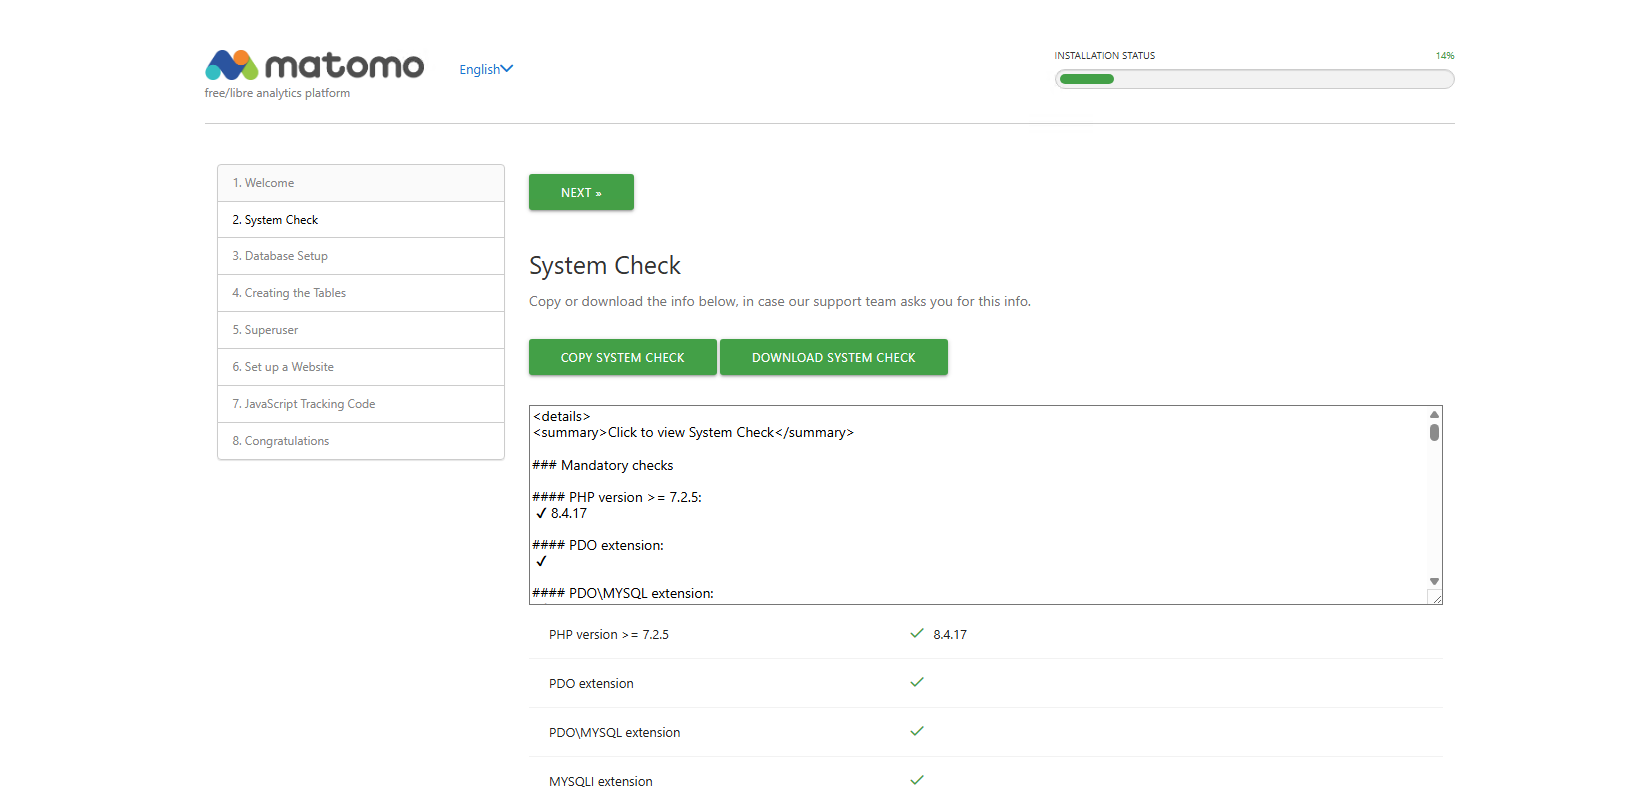Open the English language dropdown
This screenshot has height=802, width=1640.
[486, 69]
